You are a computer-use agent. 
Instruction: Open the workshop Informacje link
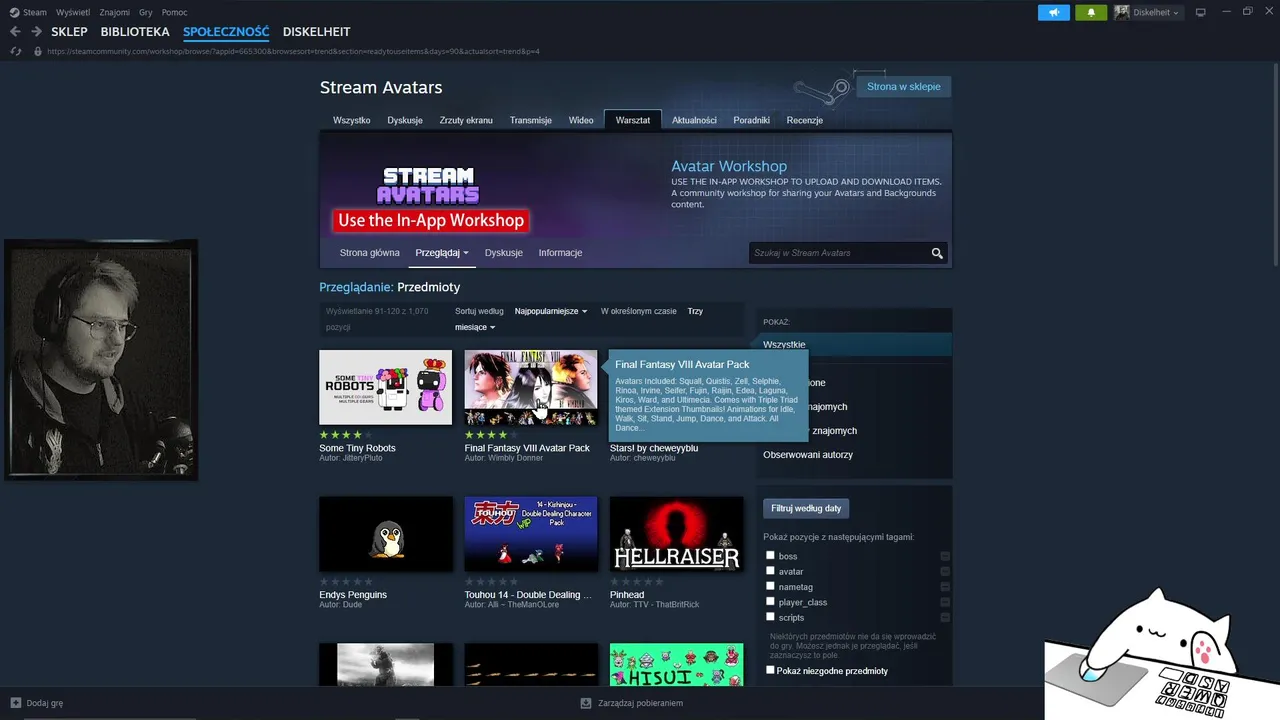[x=560, y=253]
